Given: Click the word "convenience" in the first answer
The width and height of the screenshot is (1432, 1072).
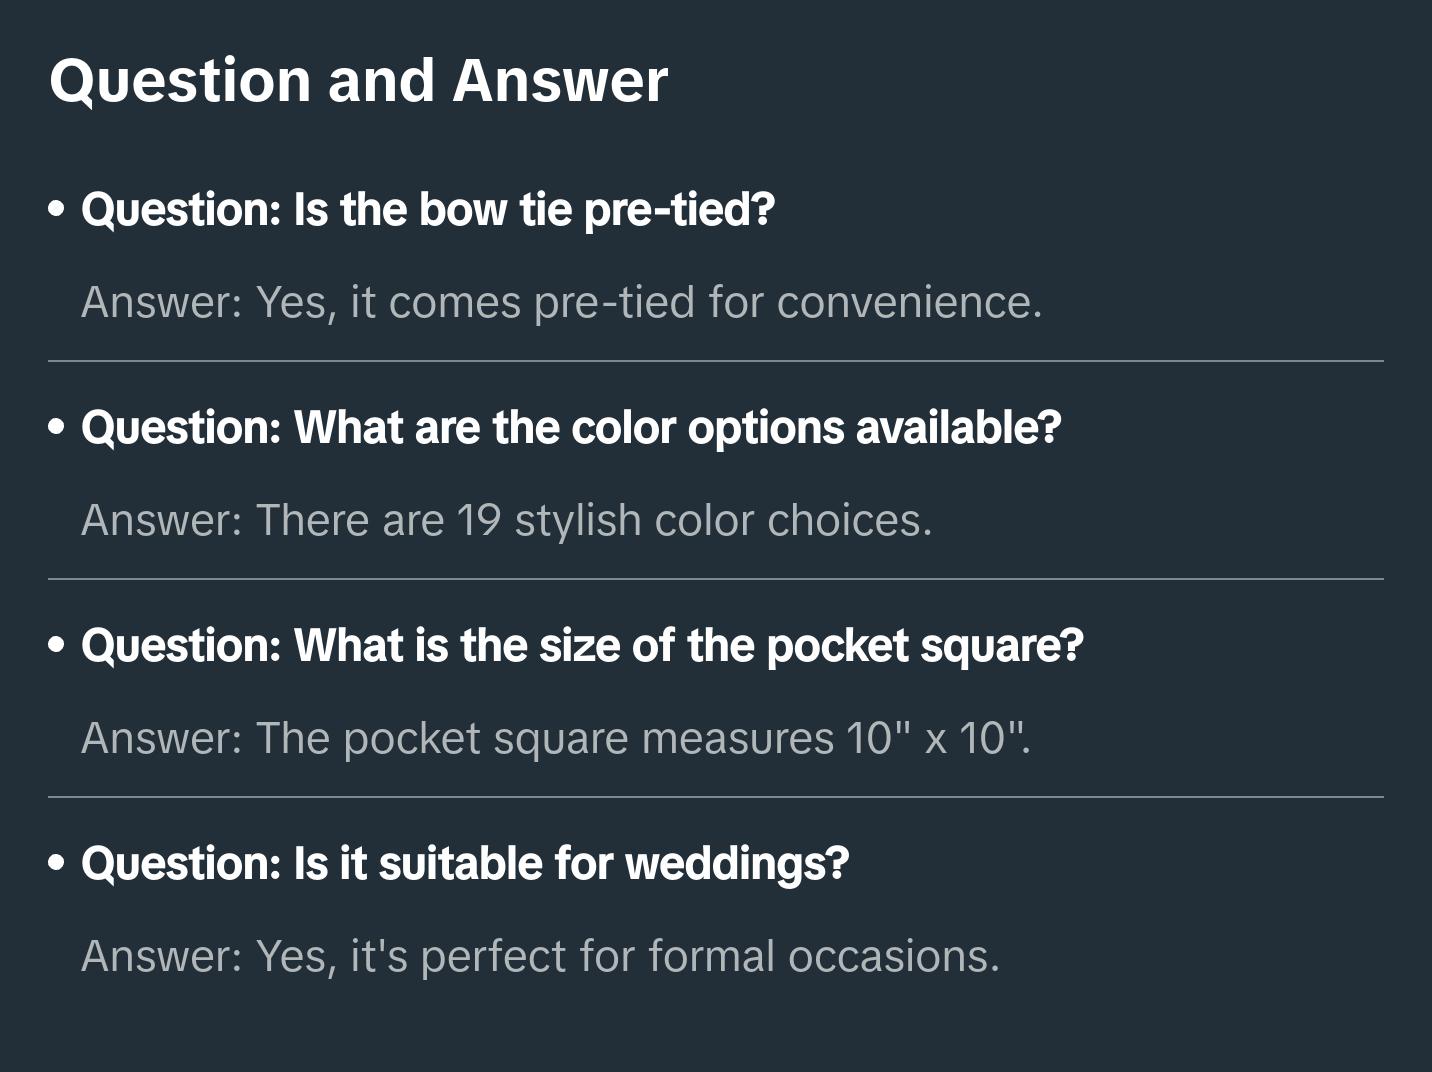Looking at the screenshot, I should [x=908, y=302].
